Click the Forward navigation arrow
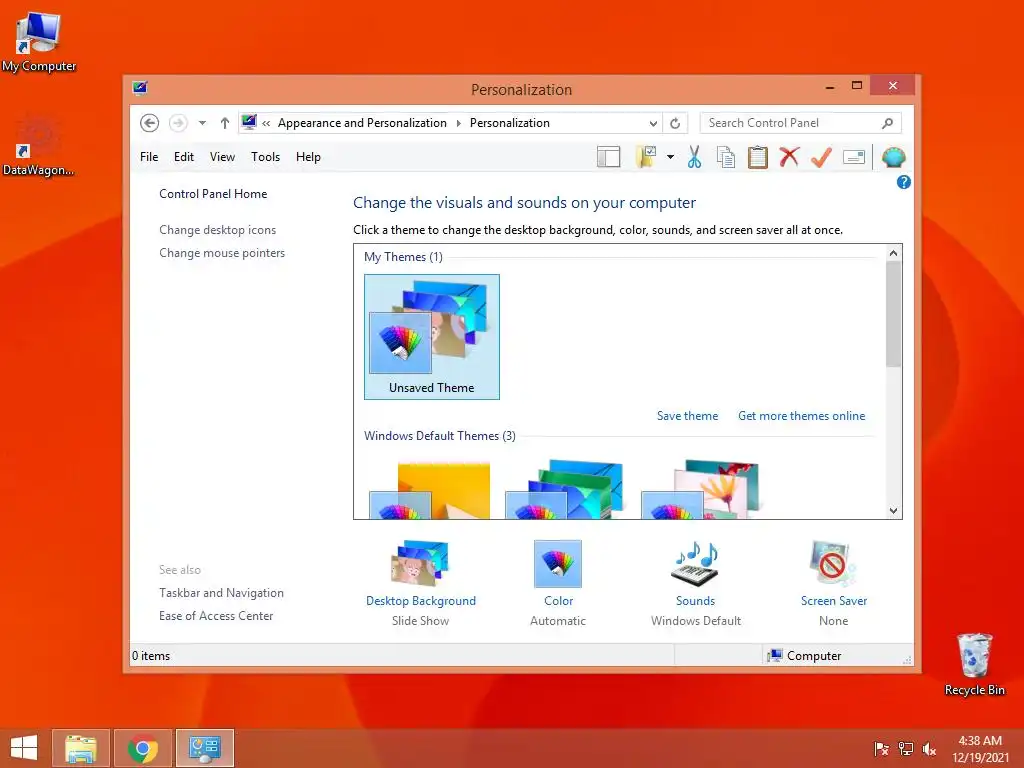Viewport: 1024px width, 768px height. point(178,123)
